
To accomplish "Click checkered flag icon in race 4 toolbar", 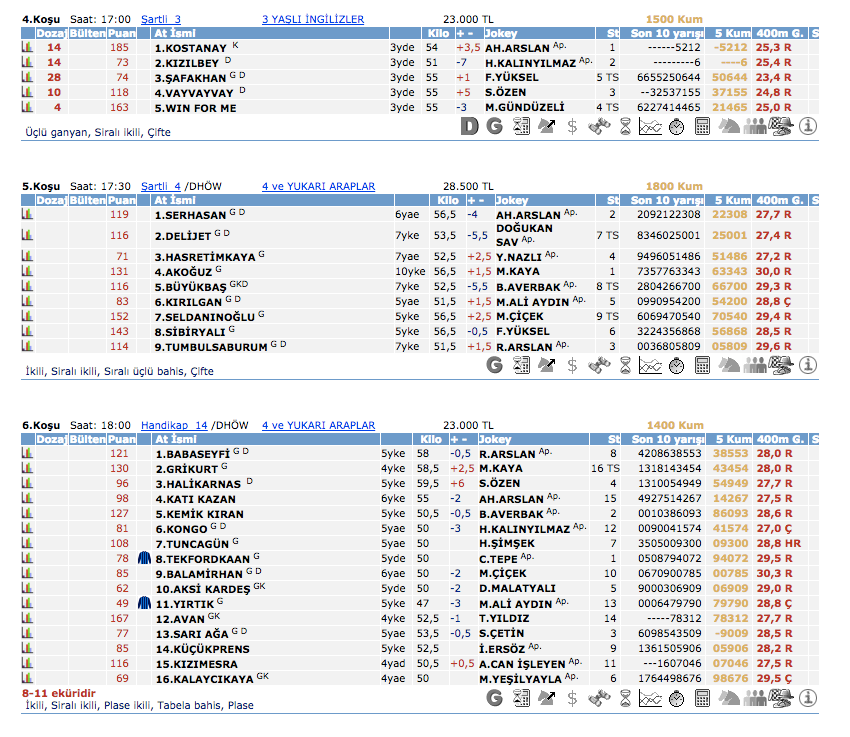I will (782, 126).
